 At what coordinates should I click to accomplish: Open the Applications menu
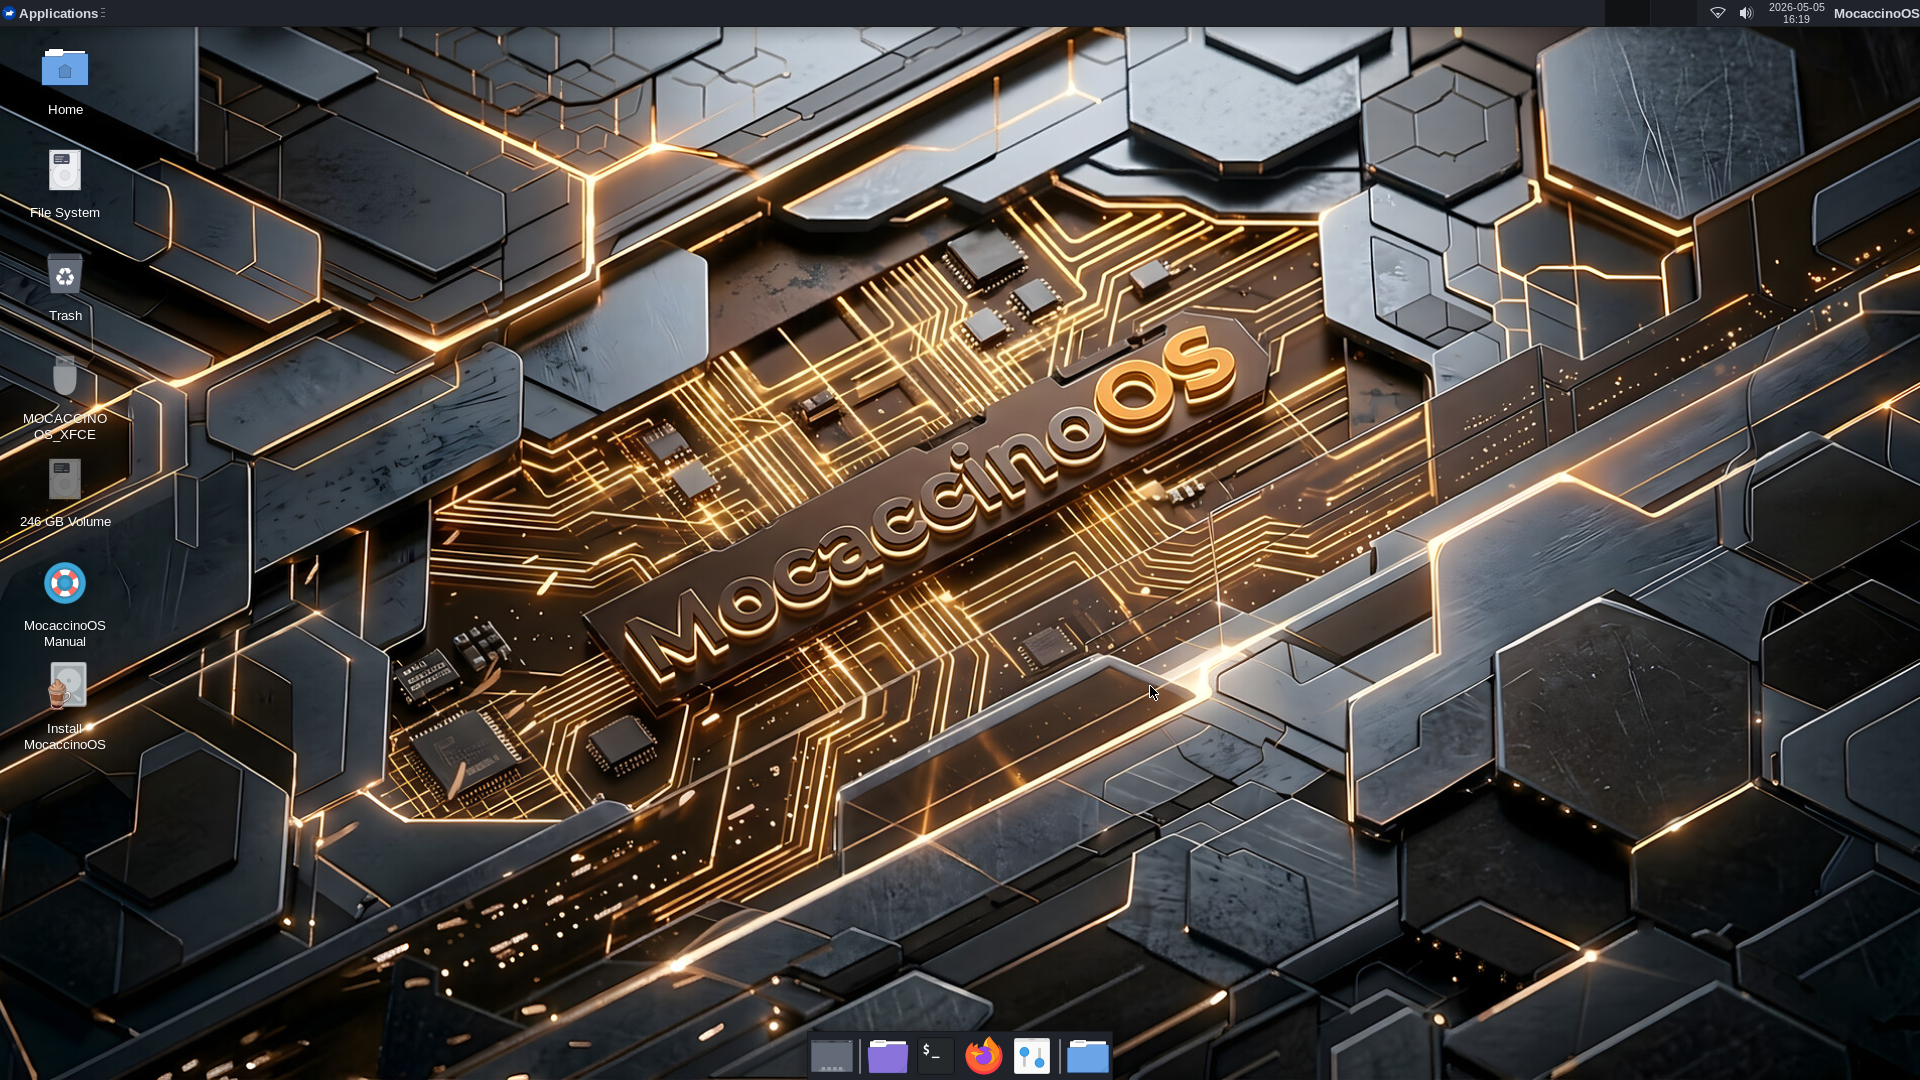point(52,13)
